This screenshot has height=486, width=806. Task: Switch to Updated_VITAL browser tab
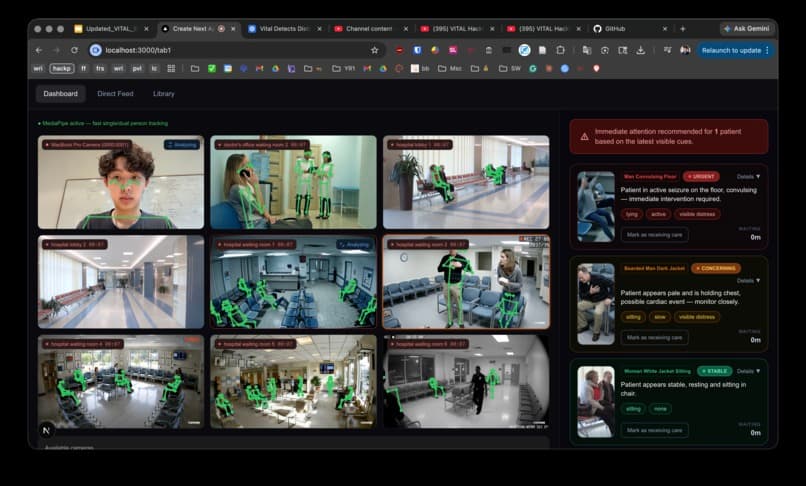click(111, 29)
